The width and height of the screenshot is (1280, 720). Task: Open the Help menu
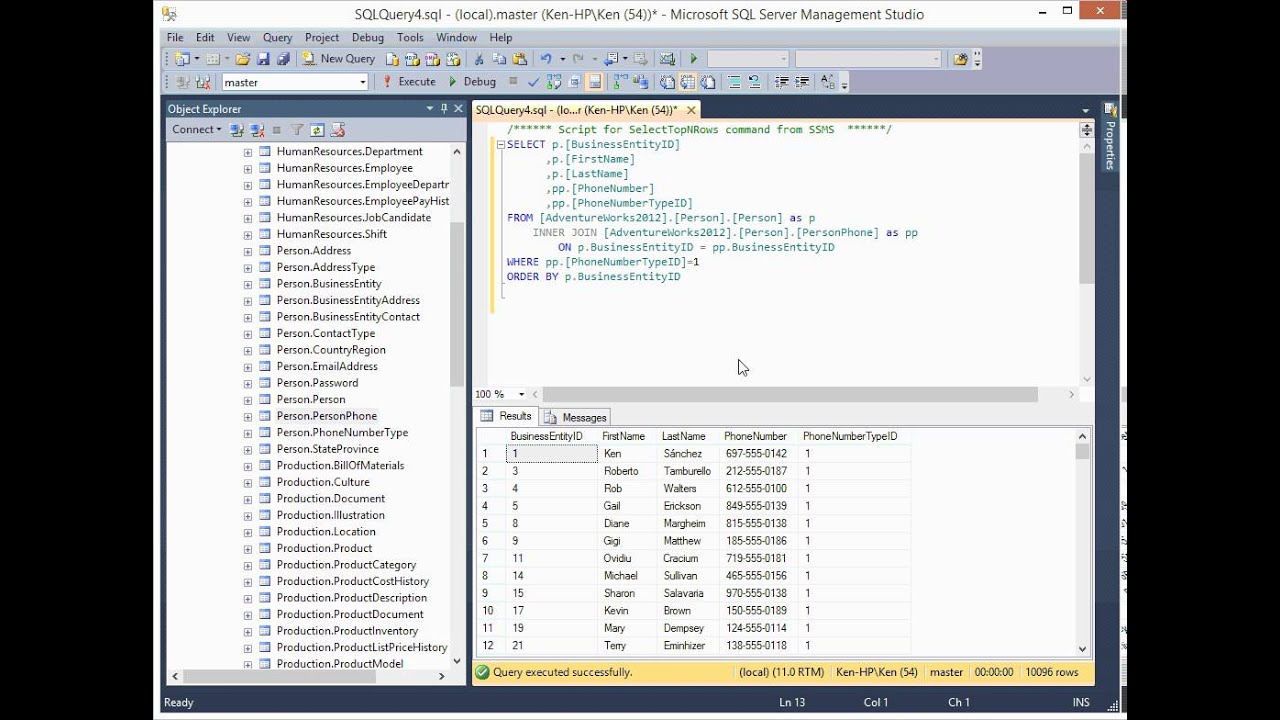pyautogui.click(x=501, y=37)
